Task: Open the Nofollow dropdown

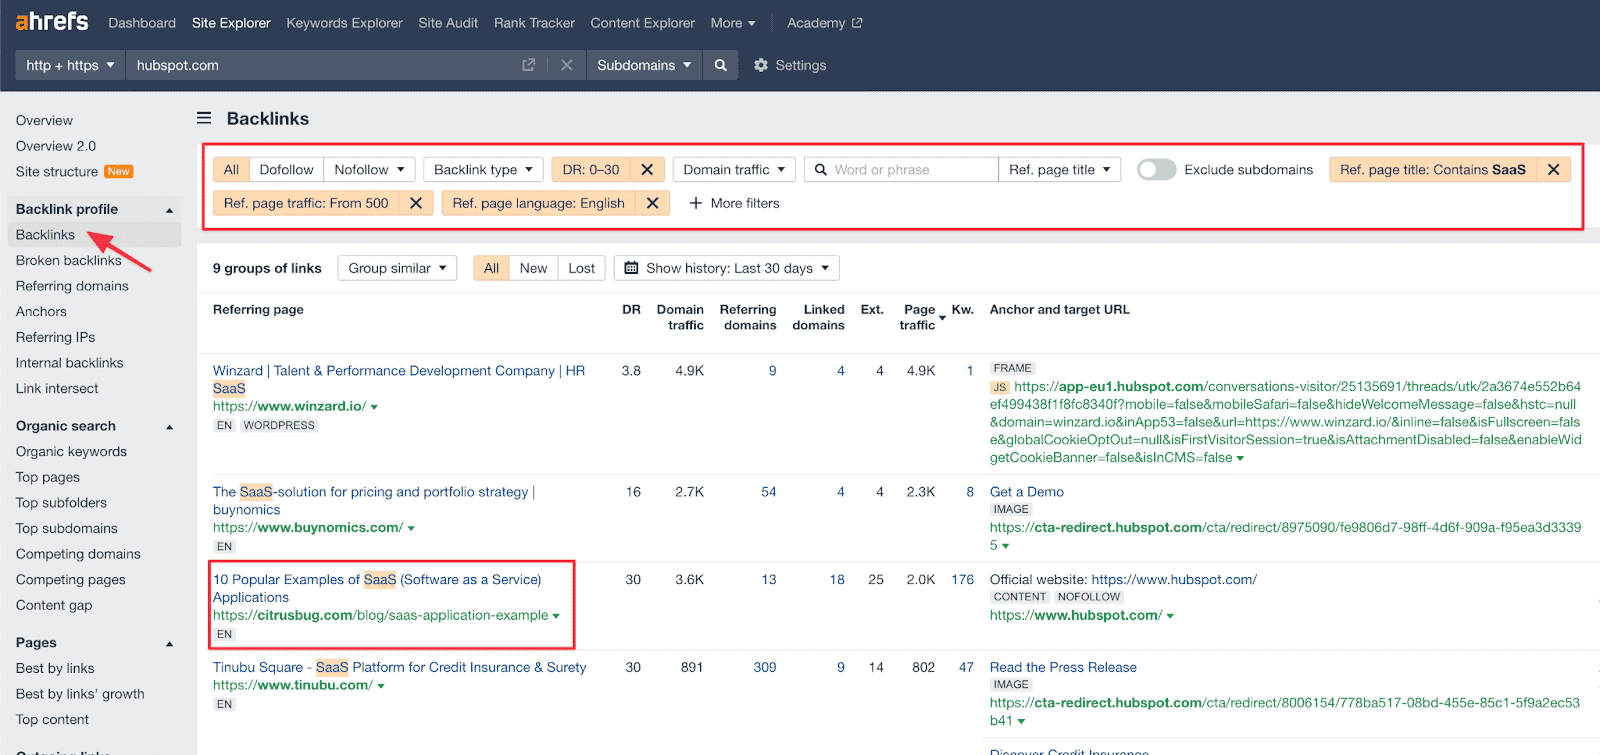Action: click(369, 170)
